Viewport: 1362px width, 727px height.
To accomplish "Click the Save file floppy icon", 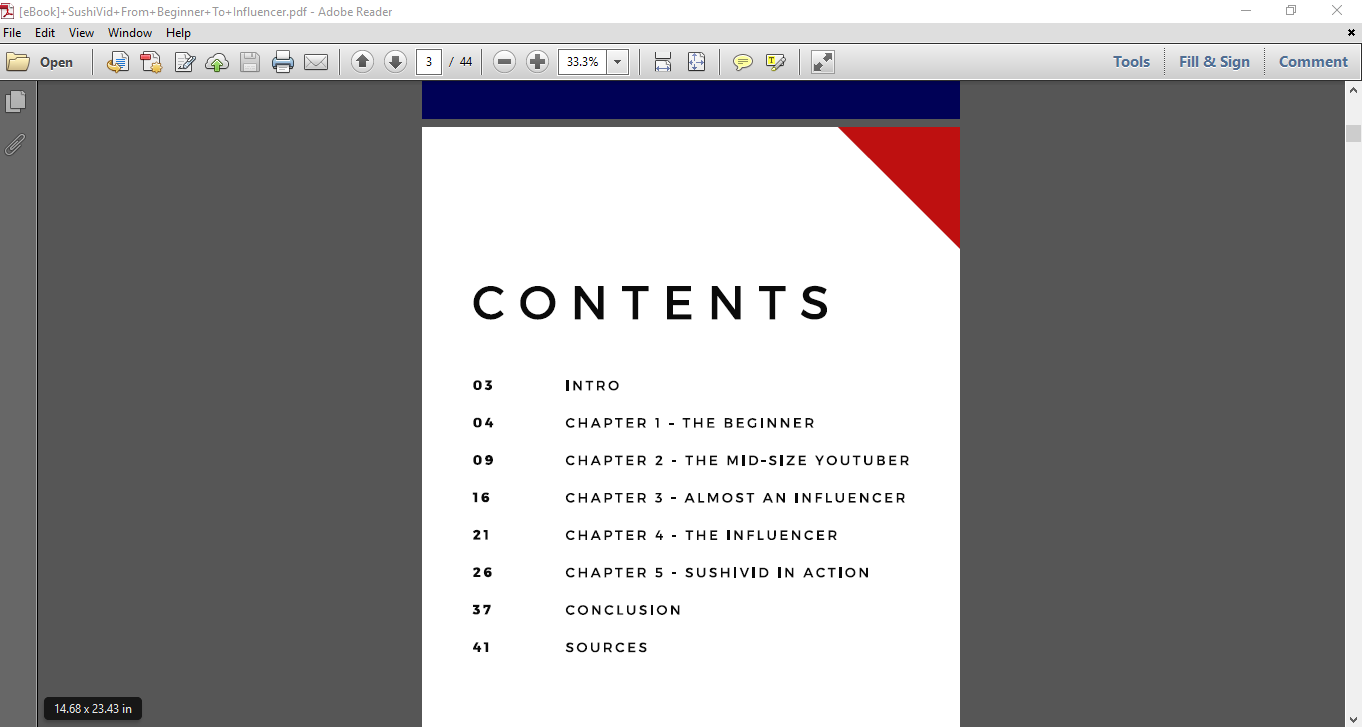I will (x=250, y=62).
